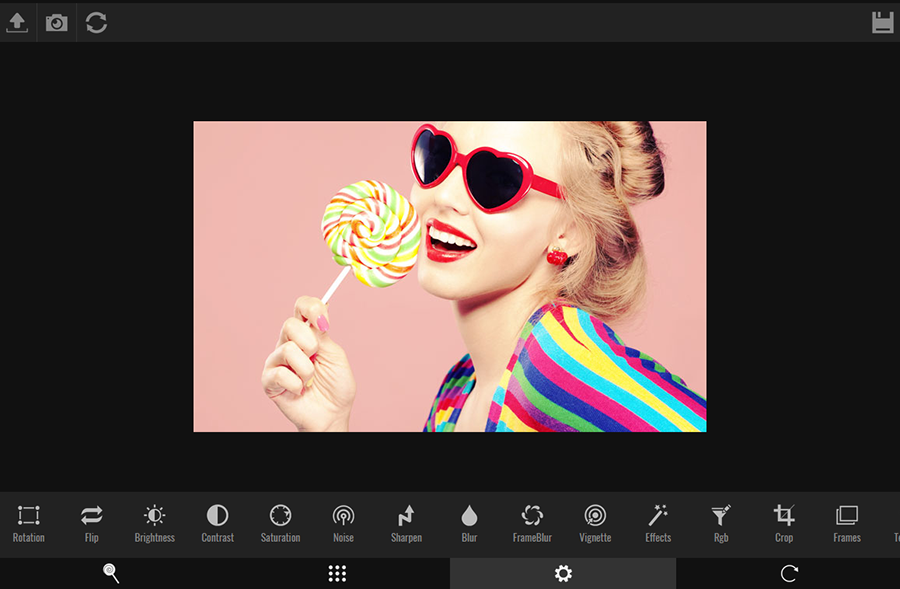Select the Brightness adjustment tool
This screenshot has width=900, height=589.
(154, 520)
